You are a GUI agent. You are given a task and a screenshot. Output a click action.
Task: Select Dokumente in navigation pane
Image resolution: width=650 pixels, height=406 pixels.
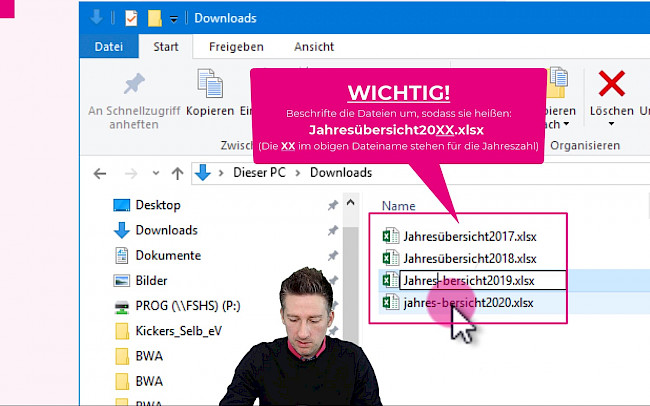[x=168, y=255]
